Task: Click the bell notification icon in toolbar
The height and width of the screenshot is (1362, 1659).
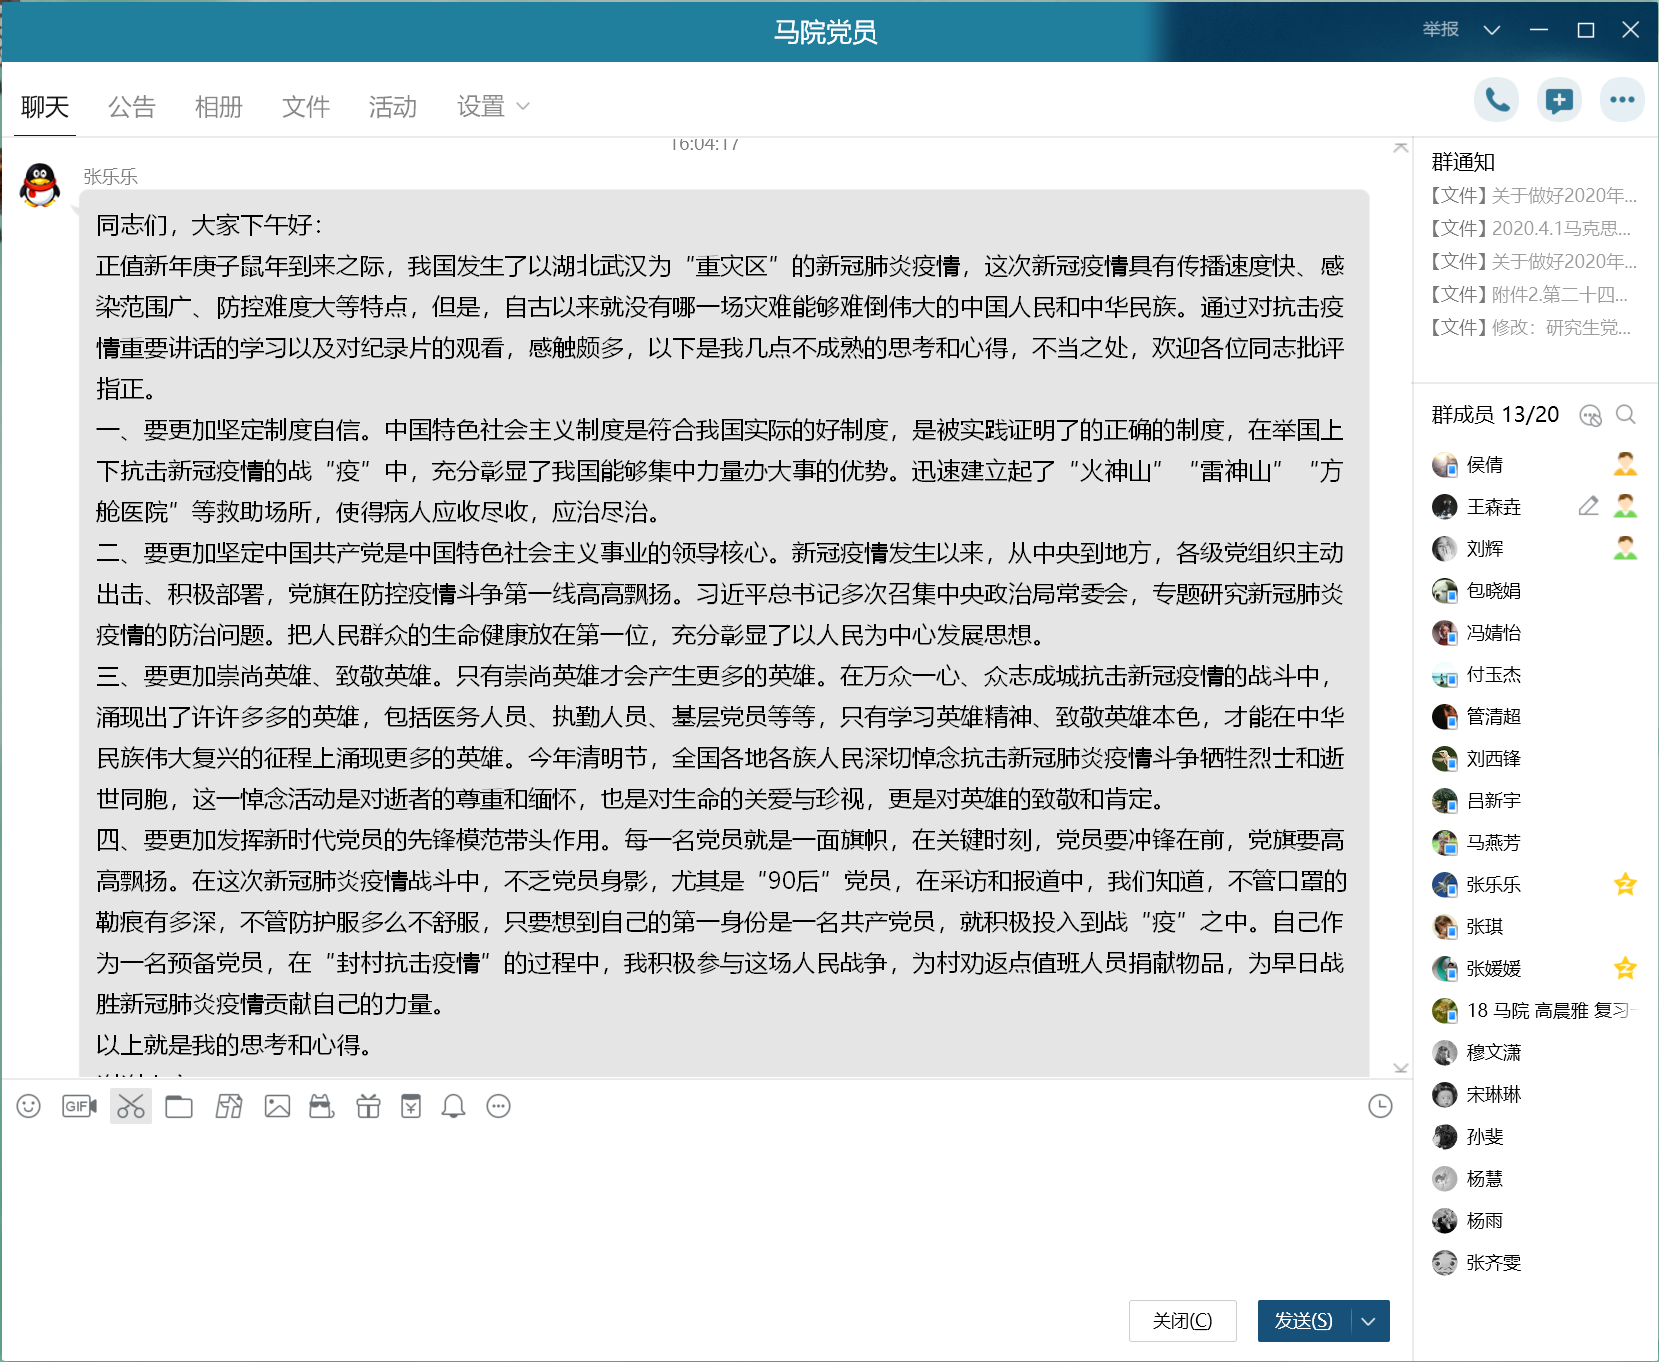Action: point(453,1106)
